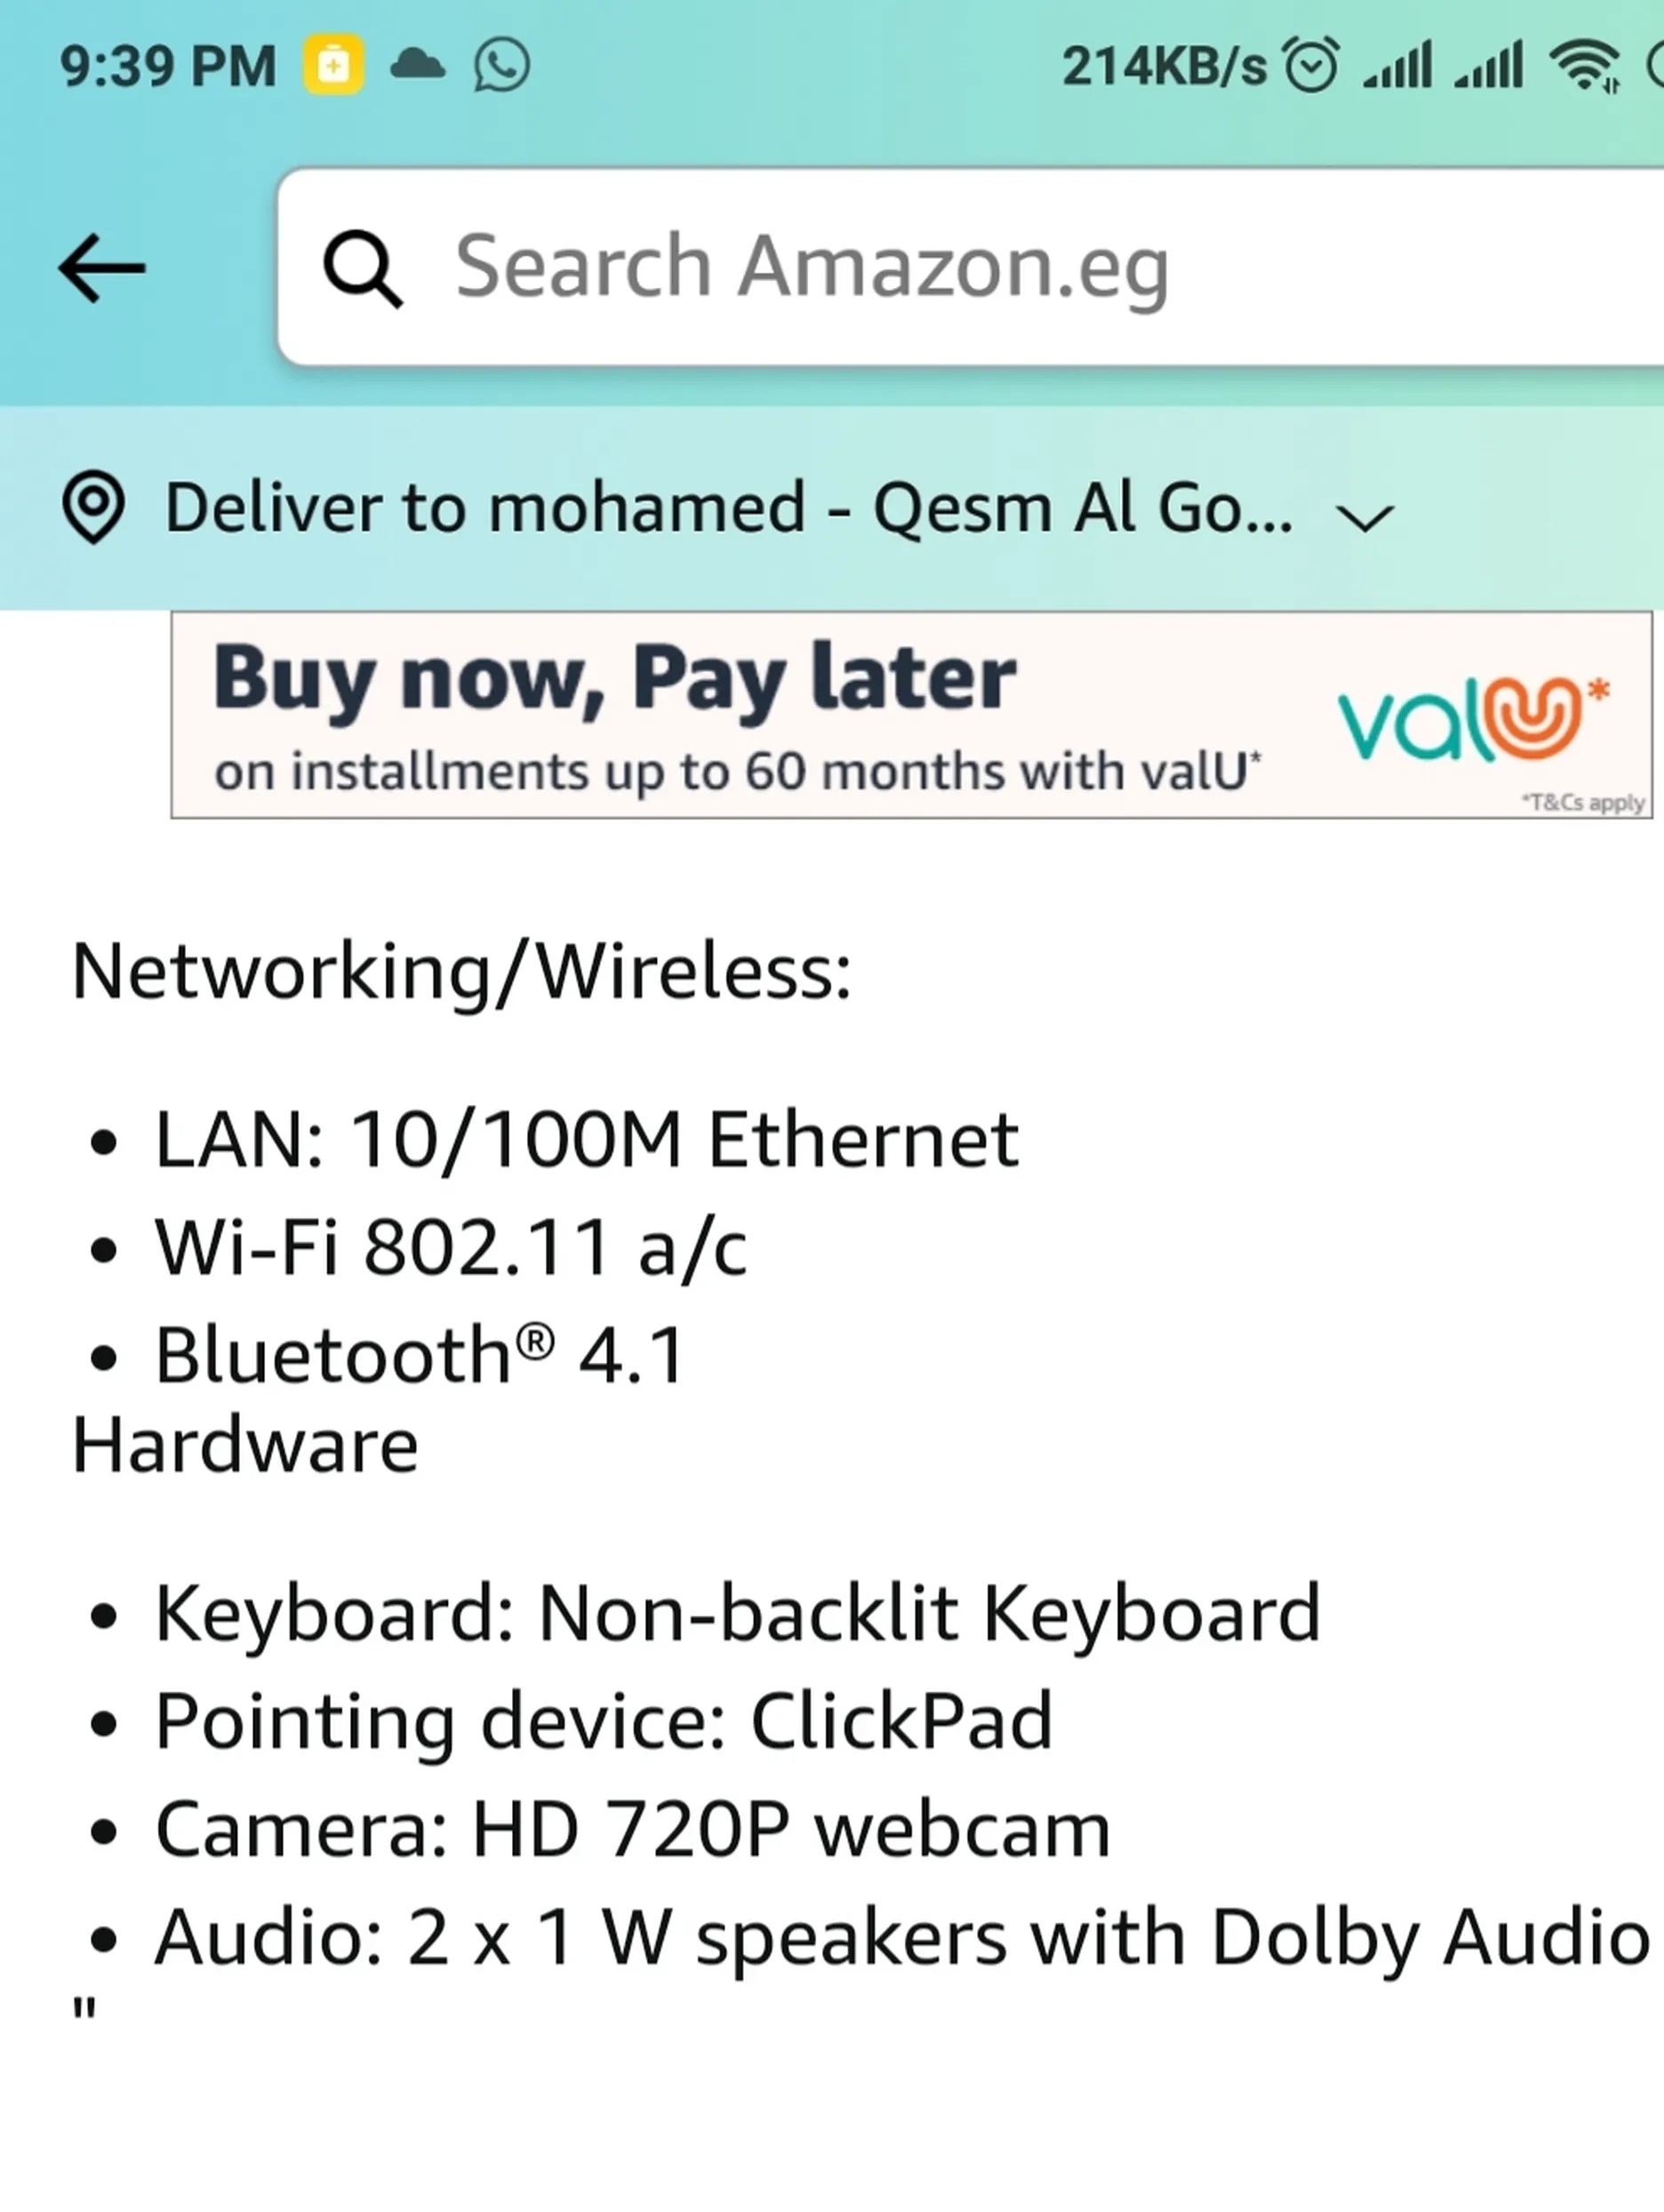Tap the alarm clock status icon

coord(1311,66)
